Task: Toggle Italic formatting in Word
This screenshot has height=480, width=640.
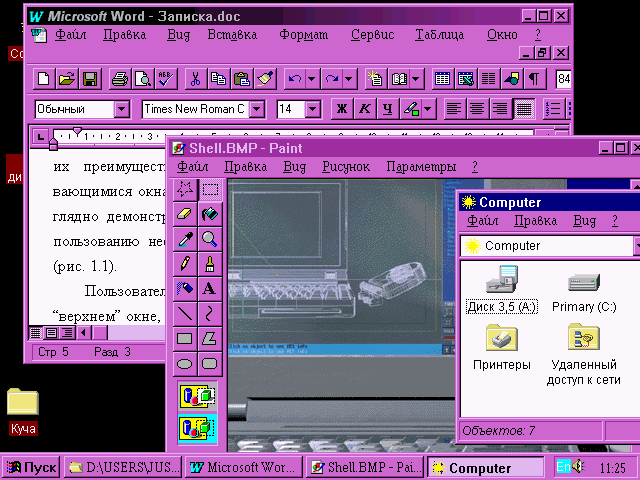Action: 365,109
